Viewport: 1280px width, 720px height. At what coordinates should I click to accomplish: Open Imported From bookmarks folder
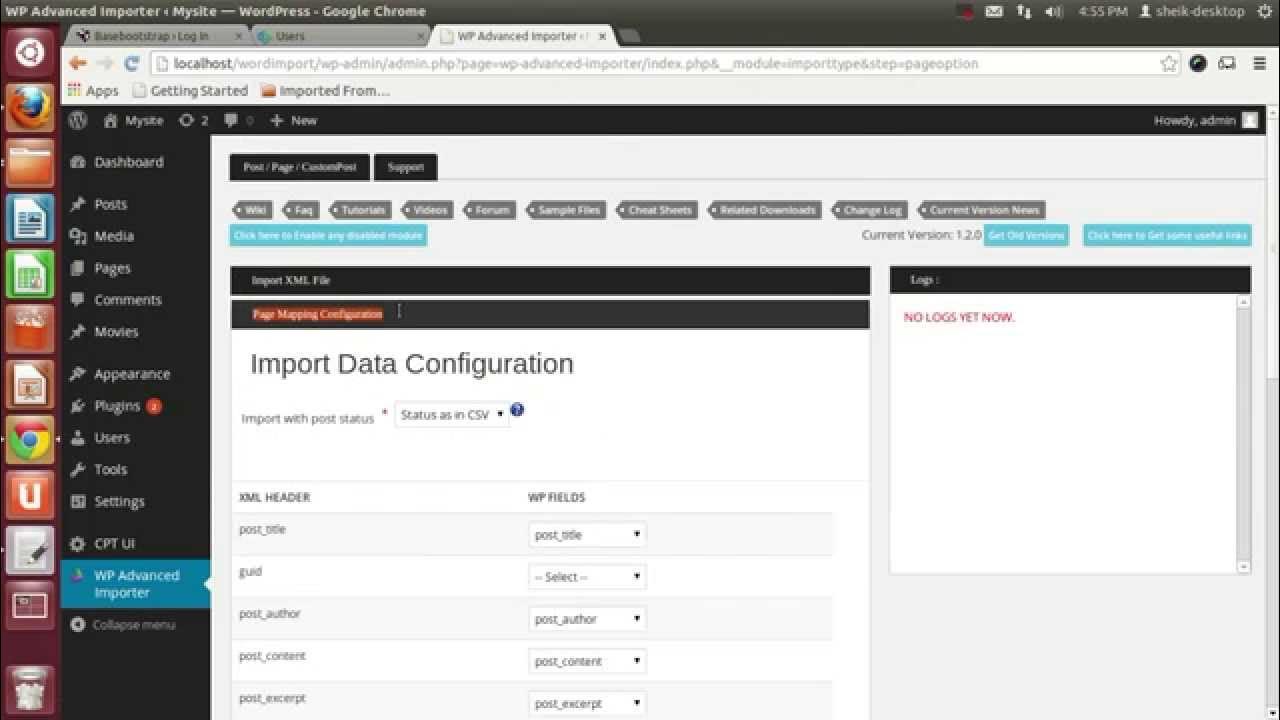325,90
